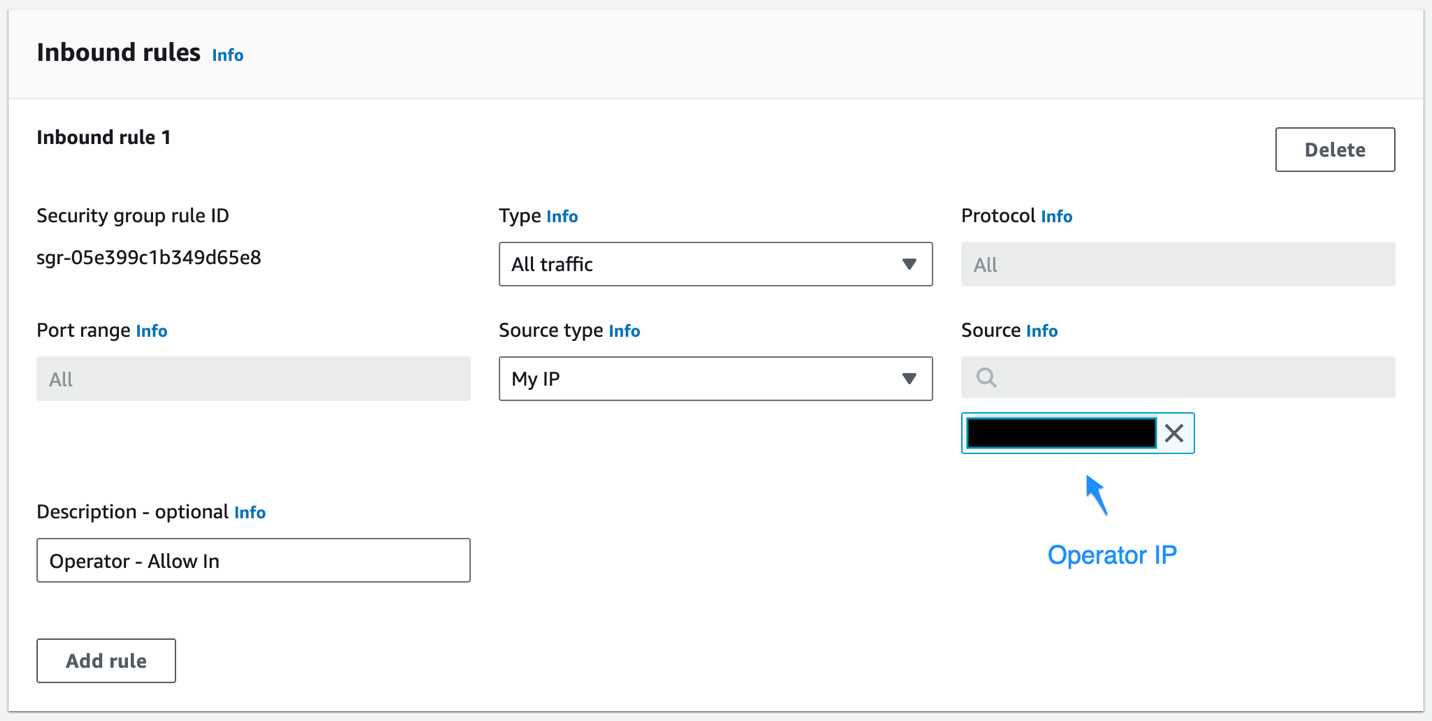Click the blue Operator IP annotation label
This screenshot has width=1432, height=721.
pos(1111,555)
